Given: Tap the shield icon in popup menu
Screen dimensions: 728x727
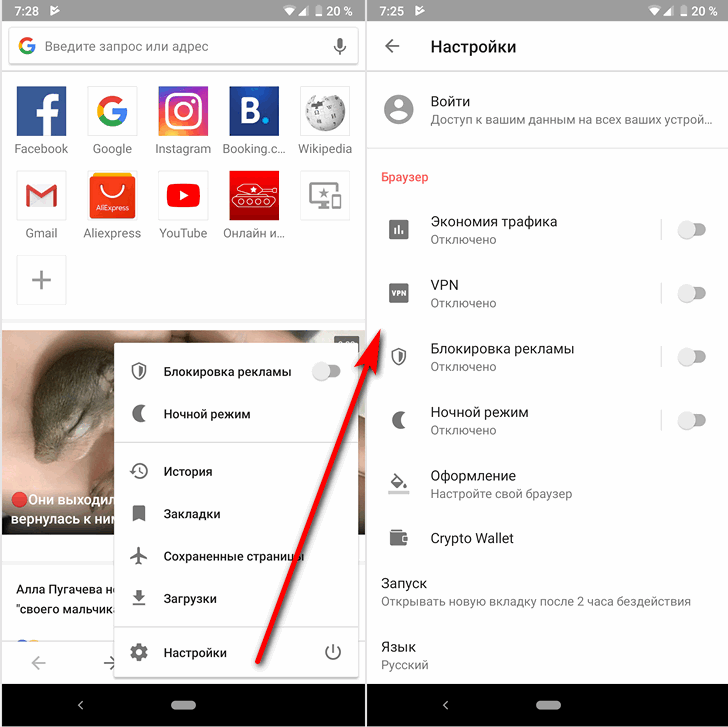Looking at the screenshot, I should click(x=139, y=371).
